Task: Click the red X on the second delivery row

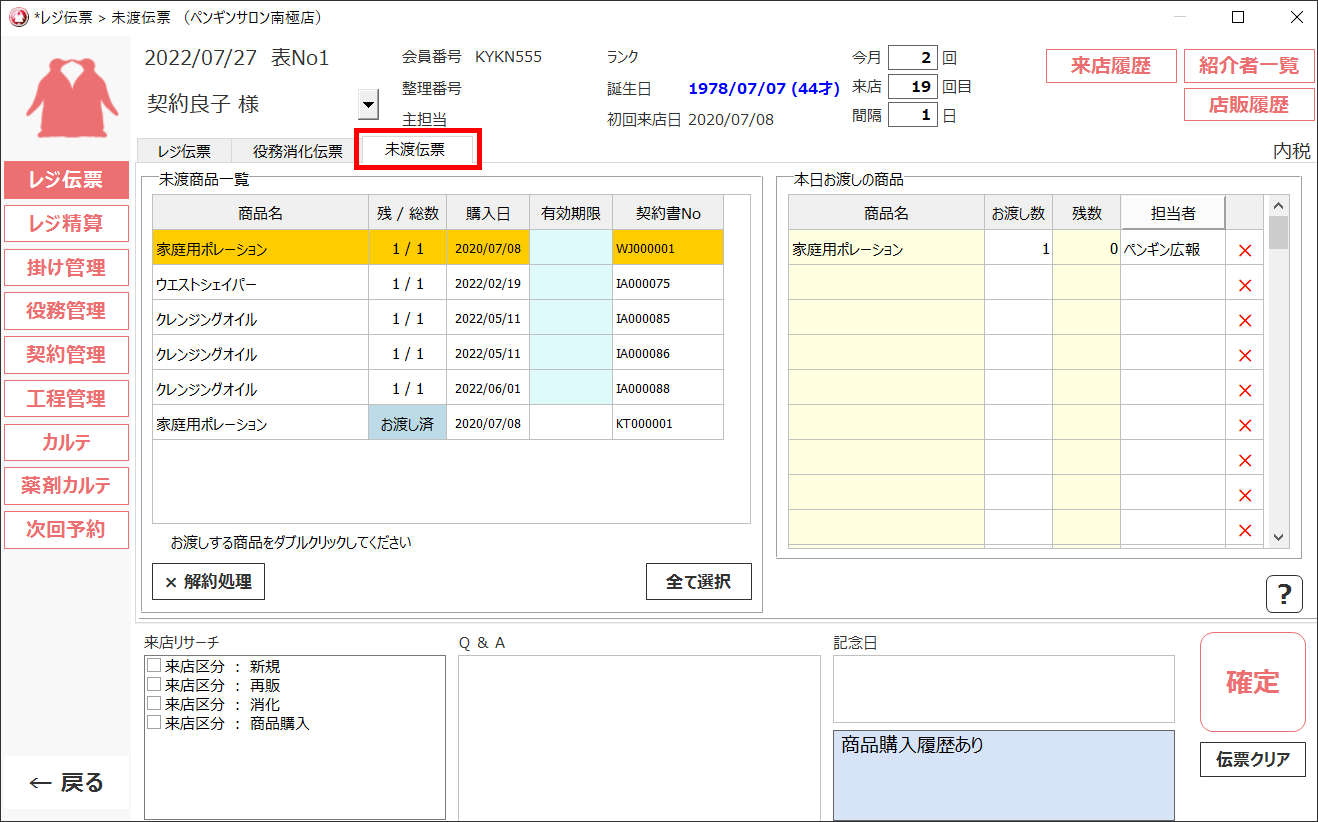Action: click(1245, 286)
